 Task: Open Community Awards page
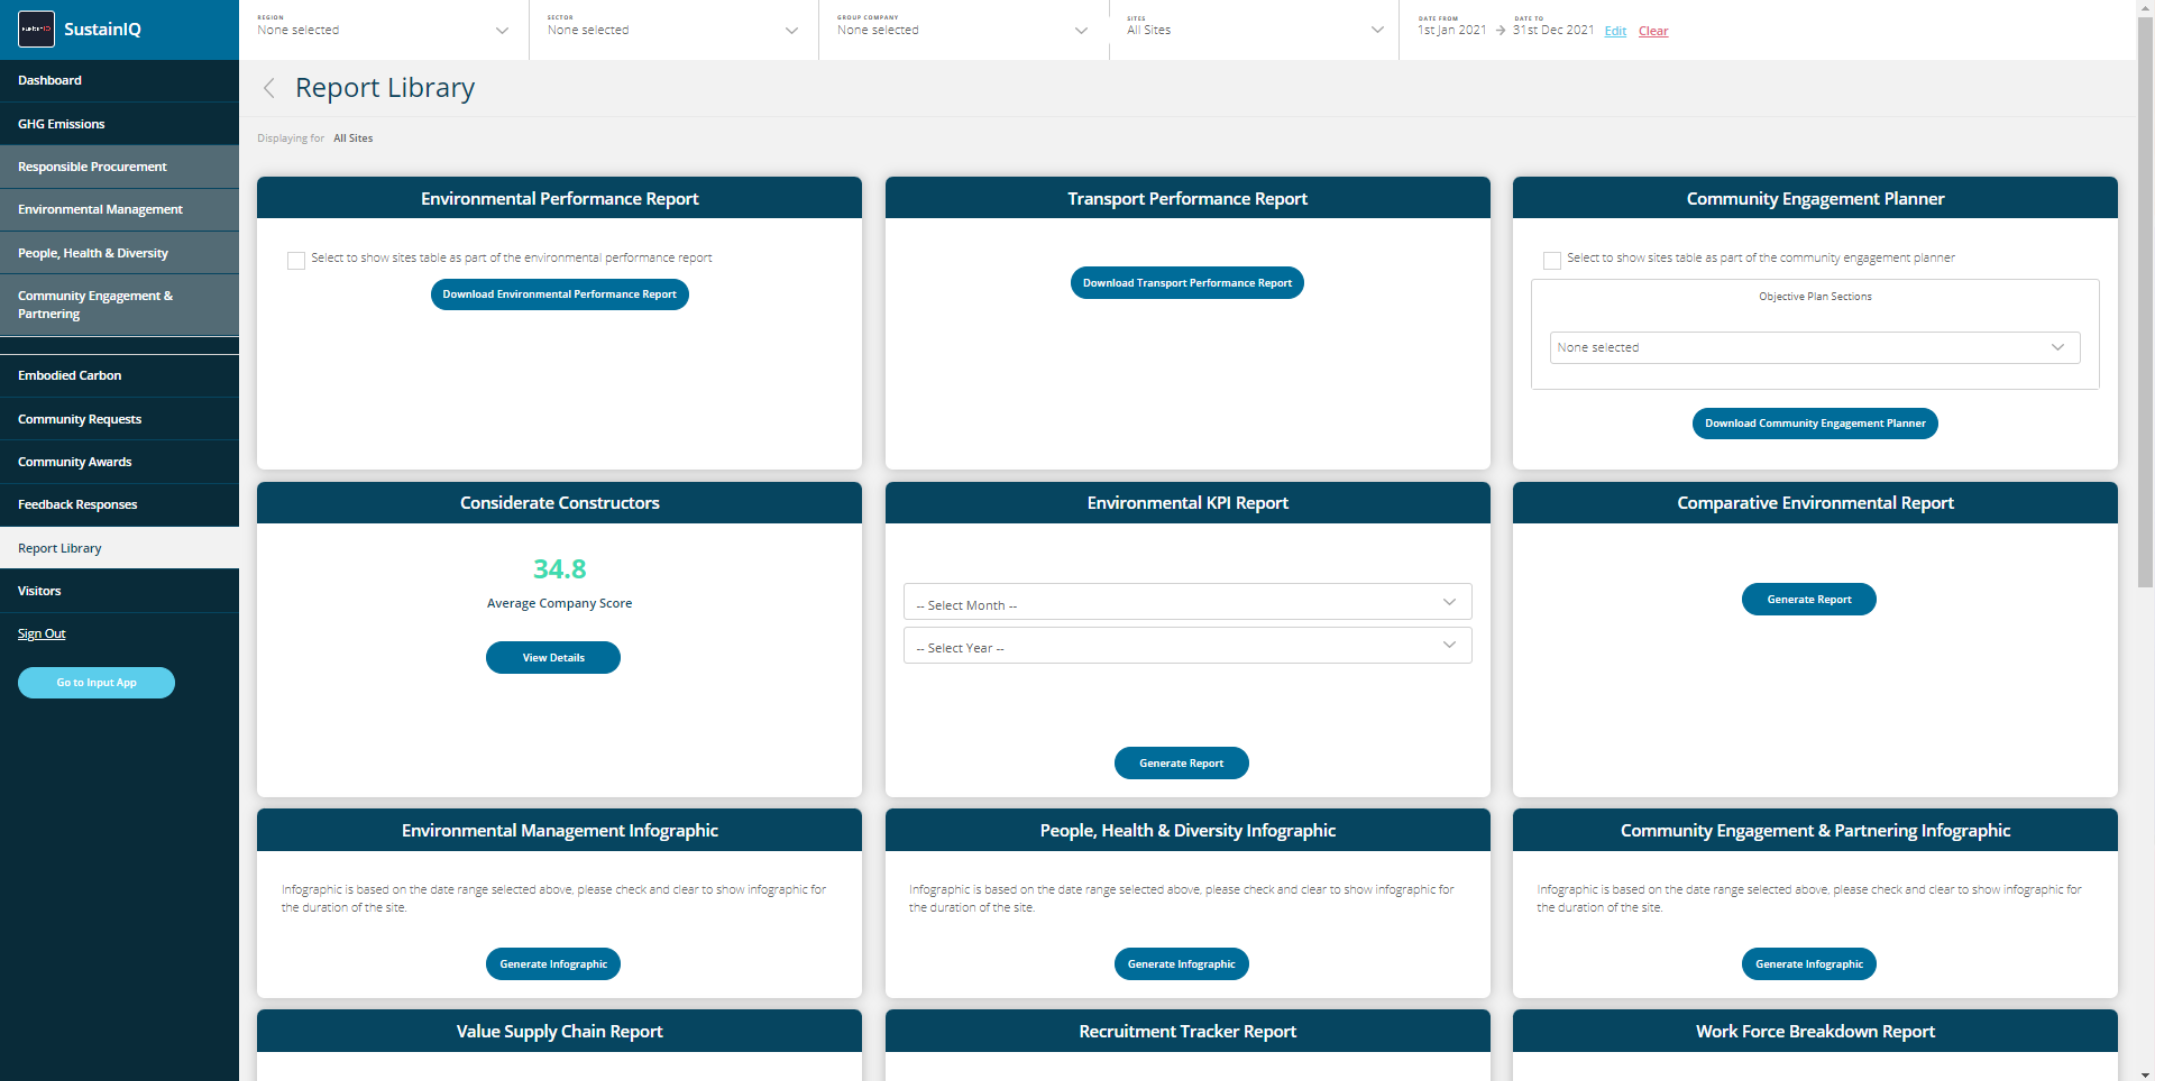[x=119, y=462]
